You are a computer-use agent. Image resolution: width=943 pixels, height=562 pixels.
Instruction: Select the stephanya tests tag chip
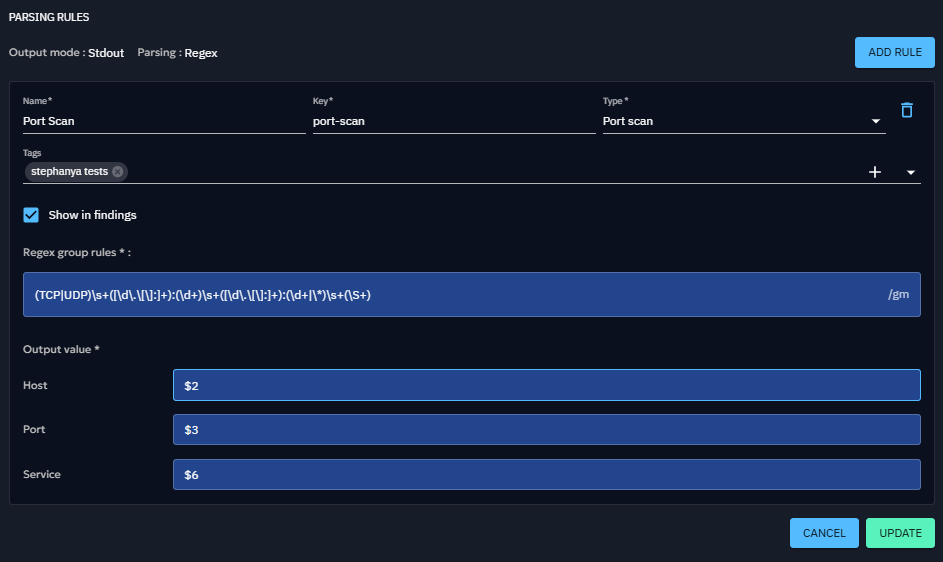point(68,172)
